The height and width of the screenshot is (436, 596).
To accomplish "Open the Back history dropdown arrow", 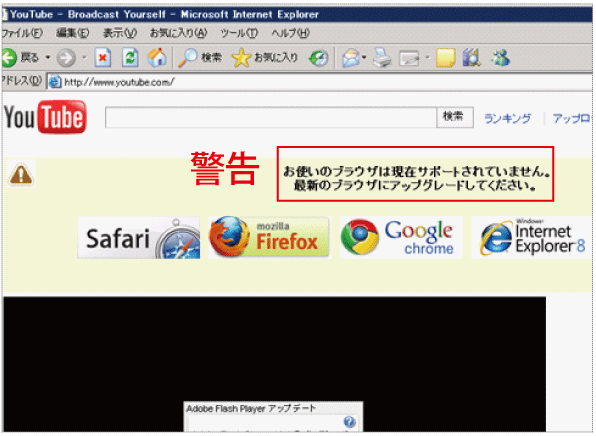I will tap(48, 58).
